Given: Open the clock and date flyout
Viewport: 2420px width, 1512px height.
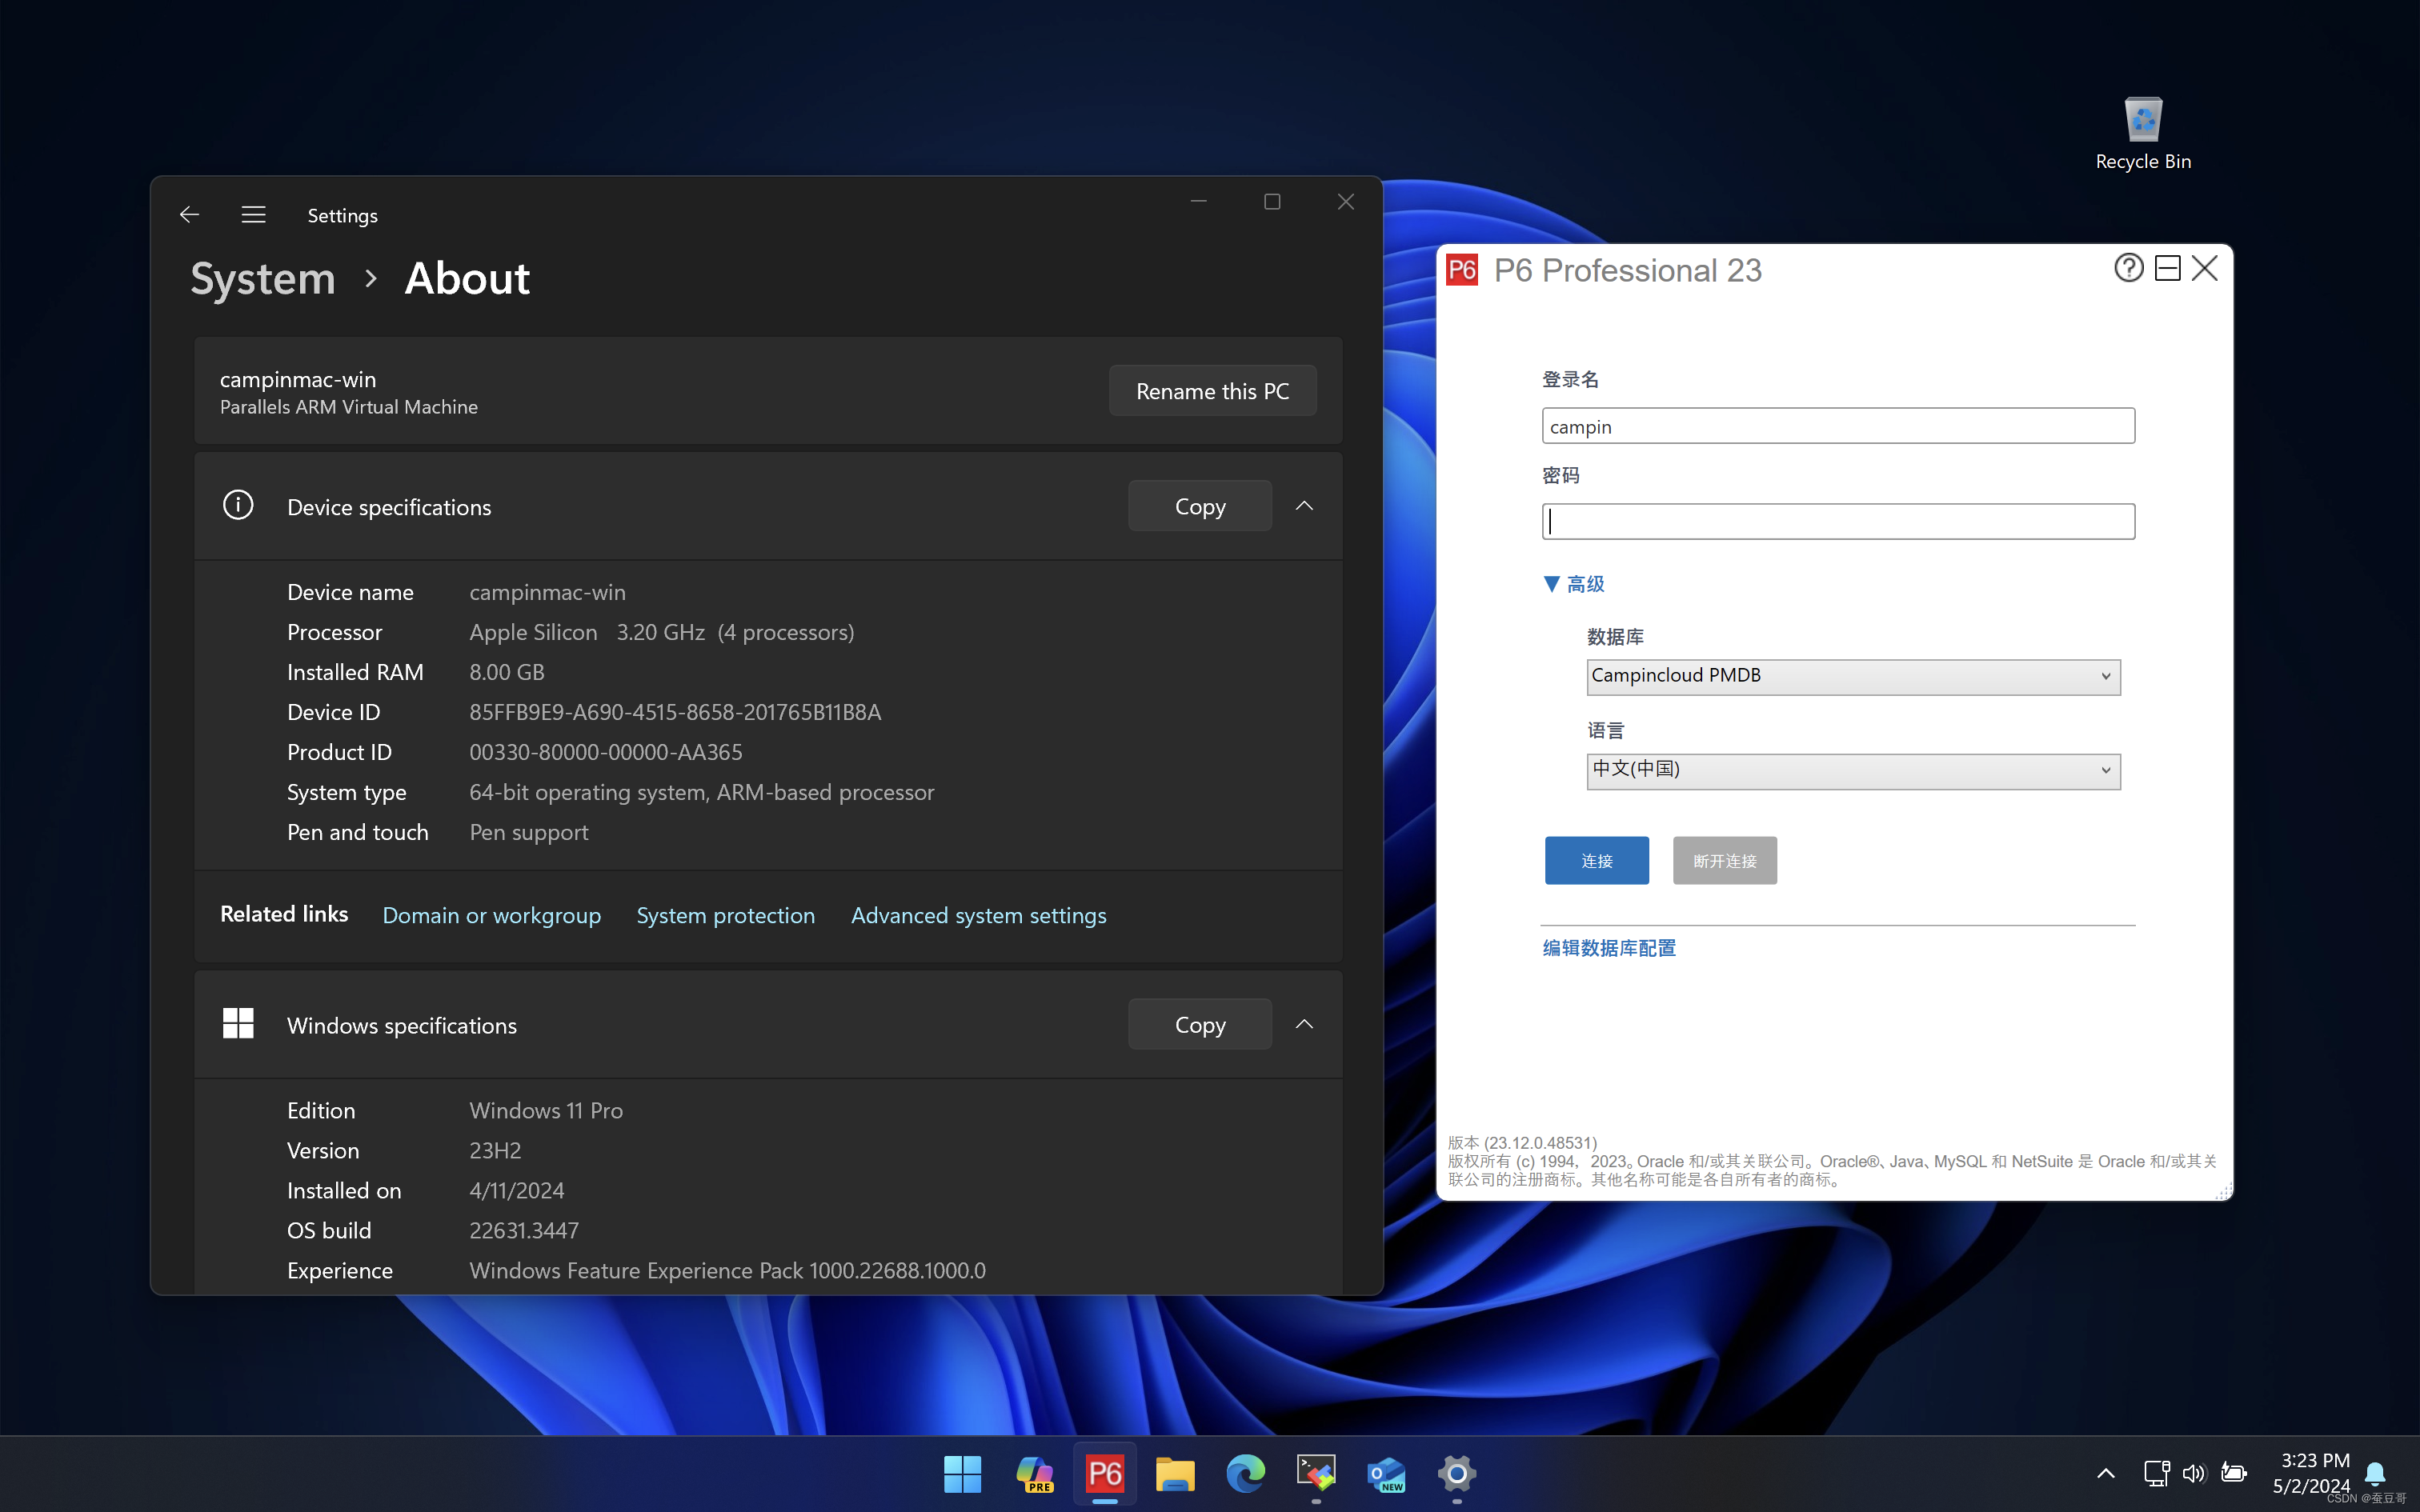Looking at the screenshot, I should [x=2311, y=1473].
